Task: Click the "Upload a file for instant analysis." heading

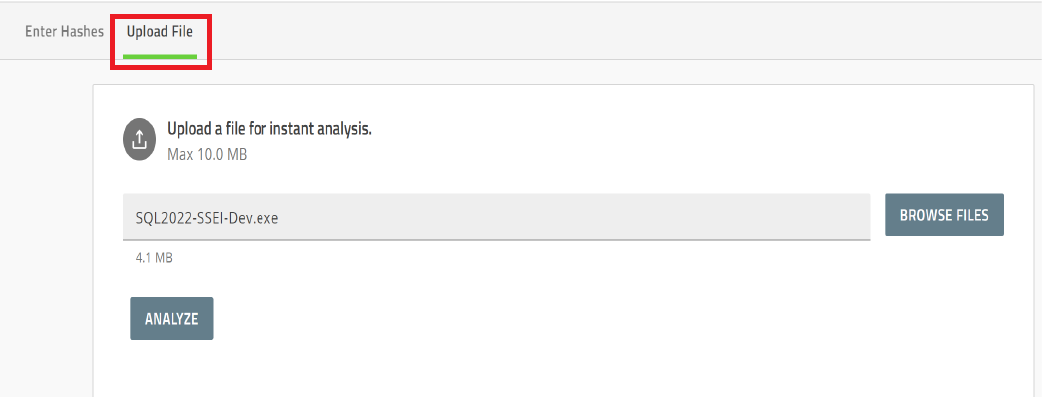Action: tap(269, 129)
